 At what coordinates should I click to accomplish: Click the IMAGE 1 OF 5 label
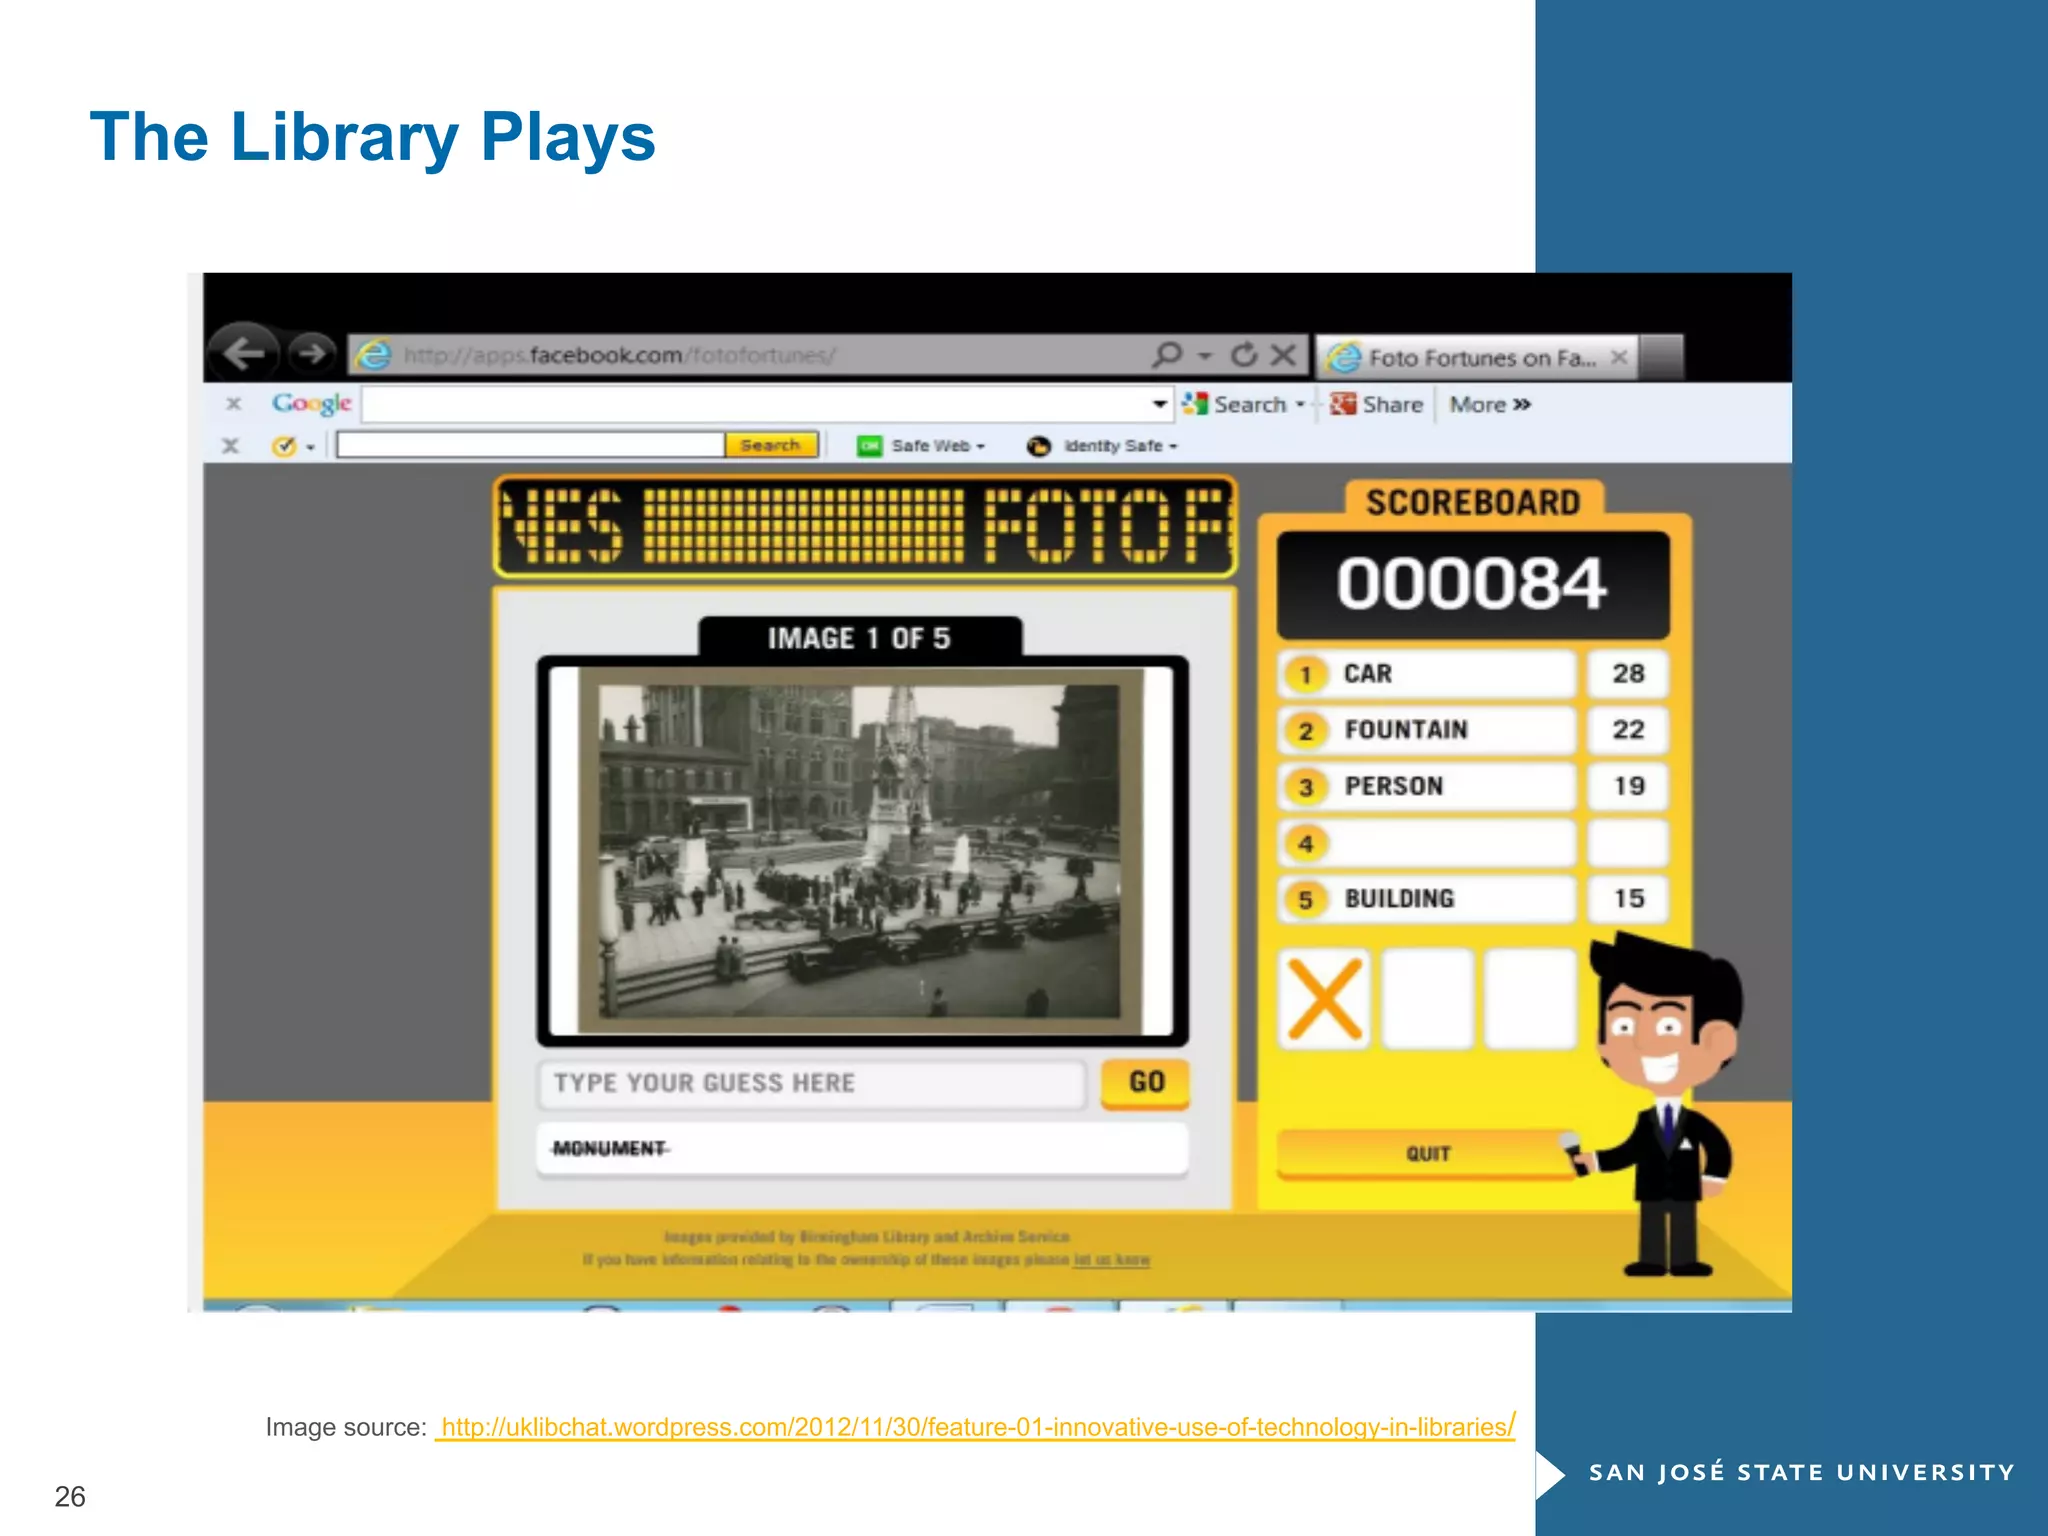(x=859, y=639)
